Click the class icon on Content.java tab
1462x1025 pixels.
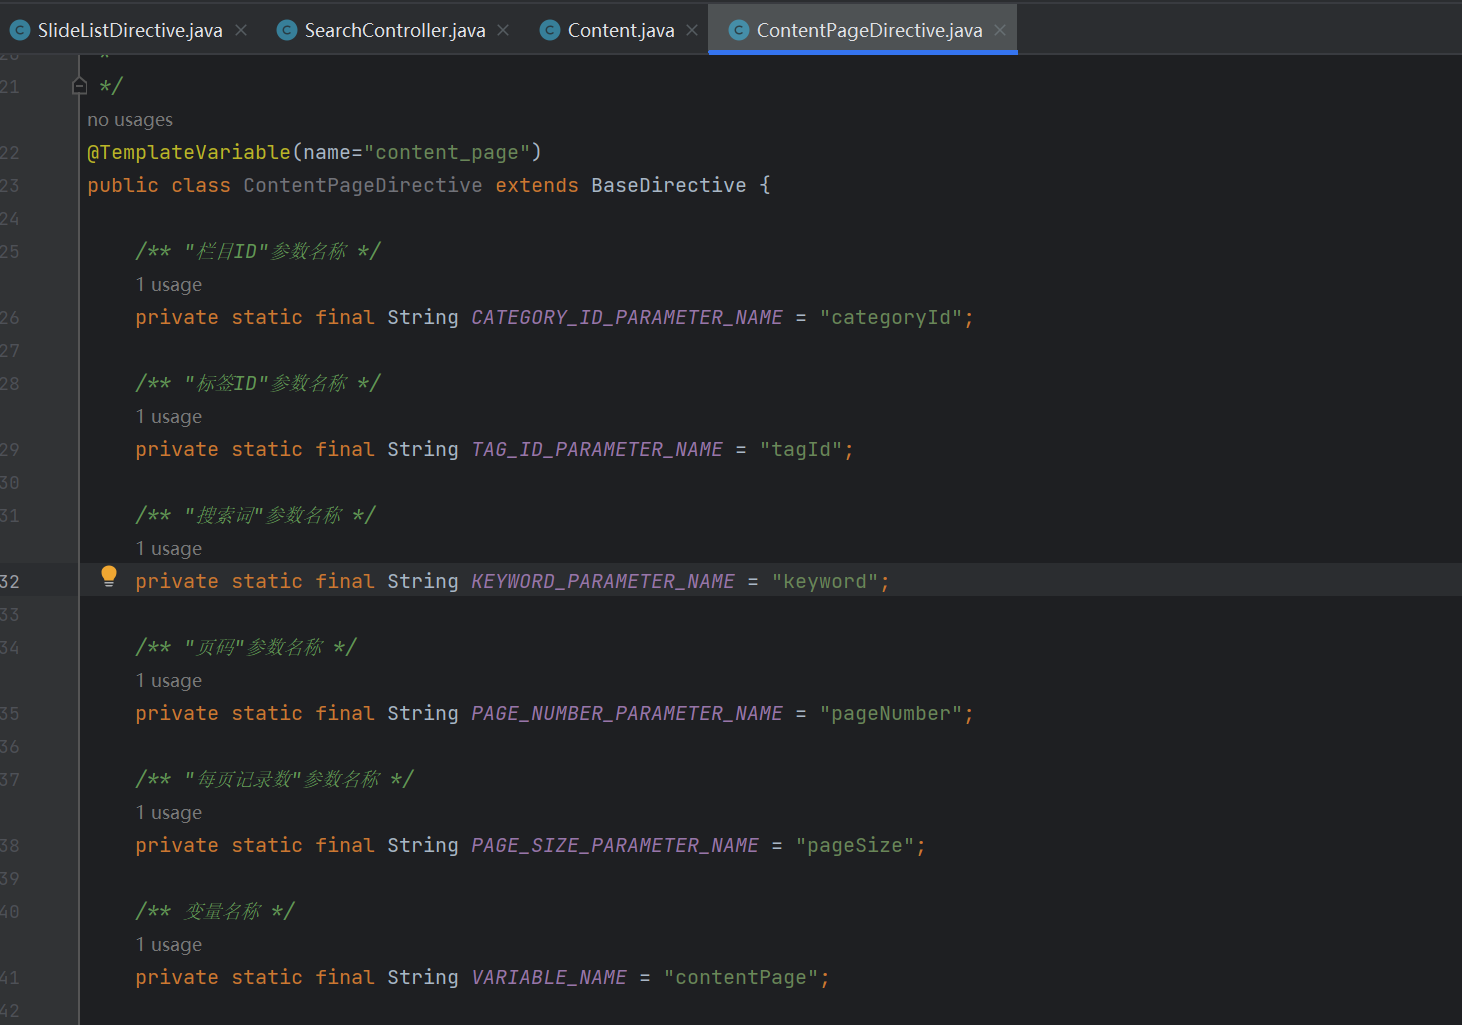(549, 30)
